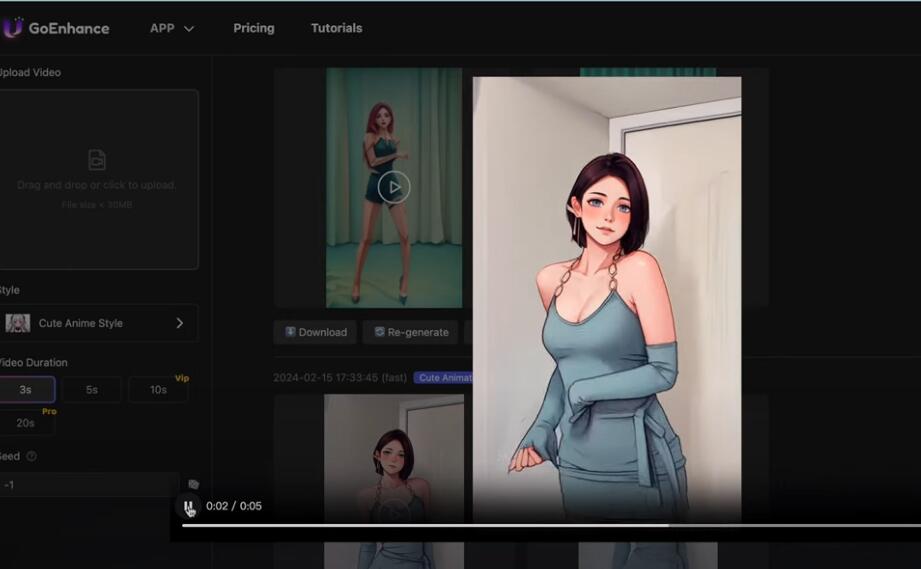Expand the APP dropdown menu
Screen dimensions: 921x569
tap(172, 28)
